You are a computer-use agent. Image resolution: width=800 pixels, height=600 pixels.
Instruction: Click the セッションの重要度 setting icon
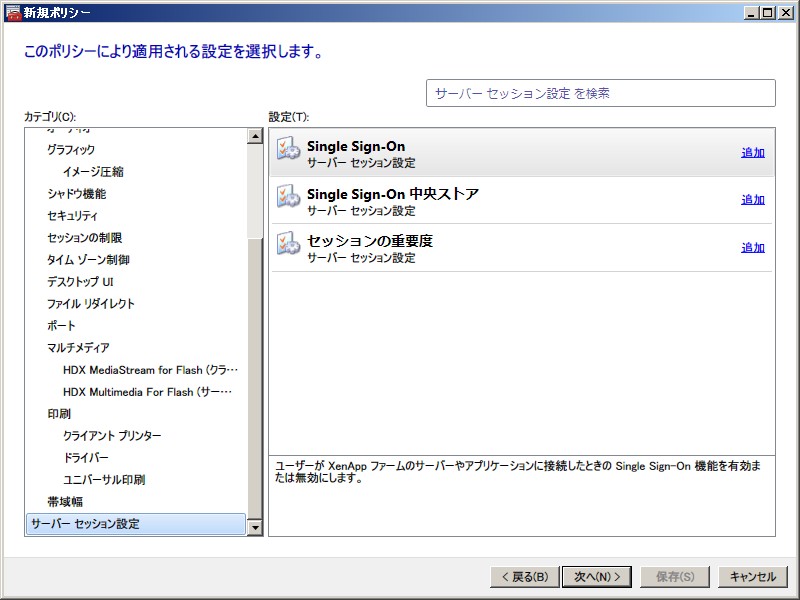pos(288,244)
